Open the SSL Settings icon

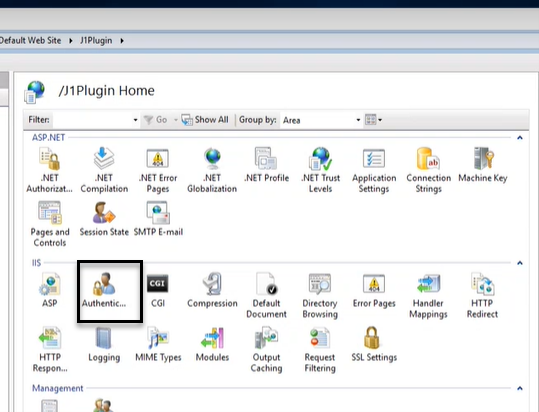(x=374, y=344)
